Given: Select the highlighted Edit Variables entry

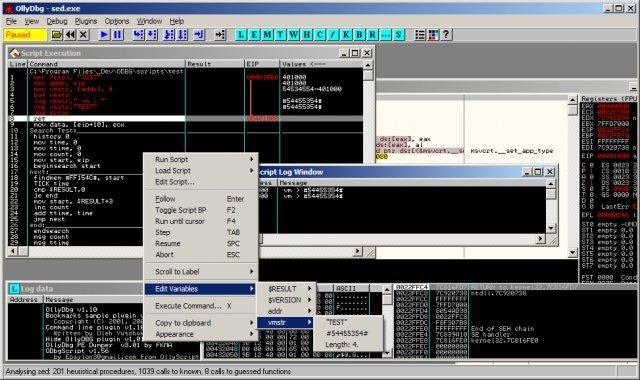Looking at the screenshot, I should 201,289.
